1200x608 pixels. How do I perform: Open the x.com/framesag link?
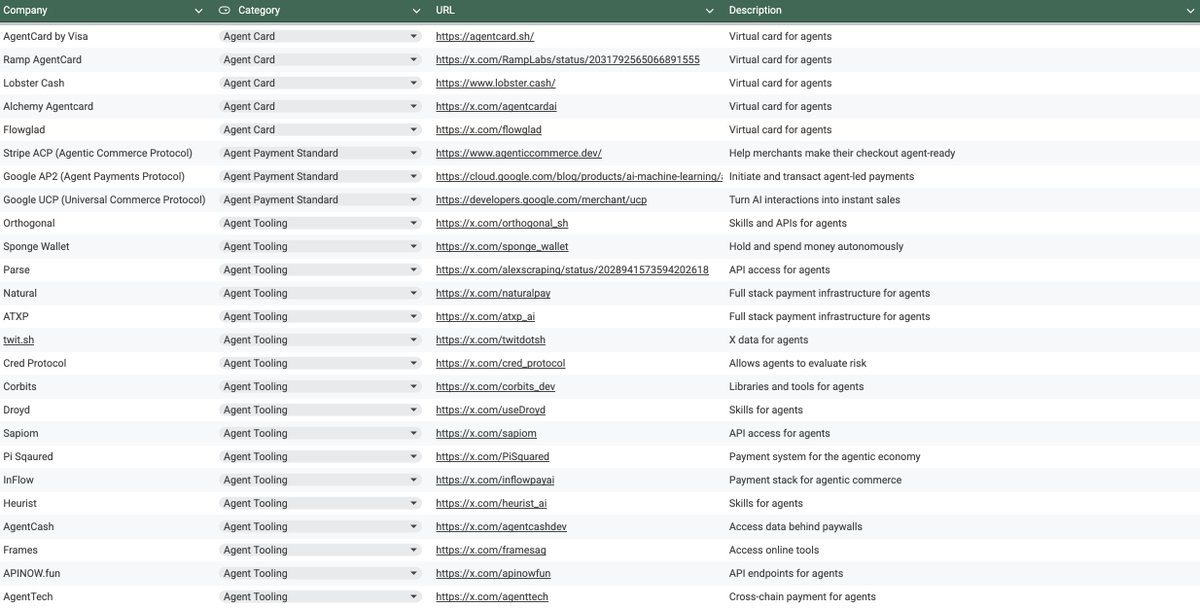click(x=491, y=550)
